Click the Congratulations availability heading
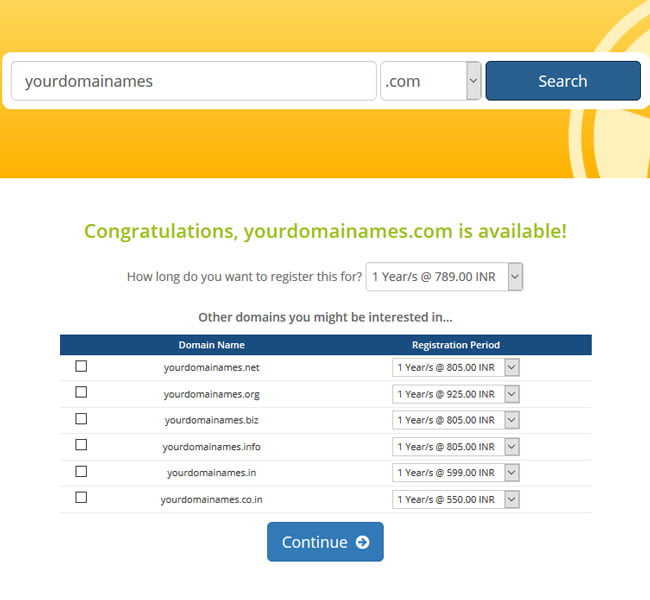 click(325, 231)
